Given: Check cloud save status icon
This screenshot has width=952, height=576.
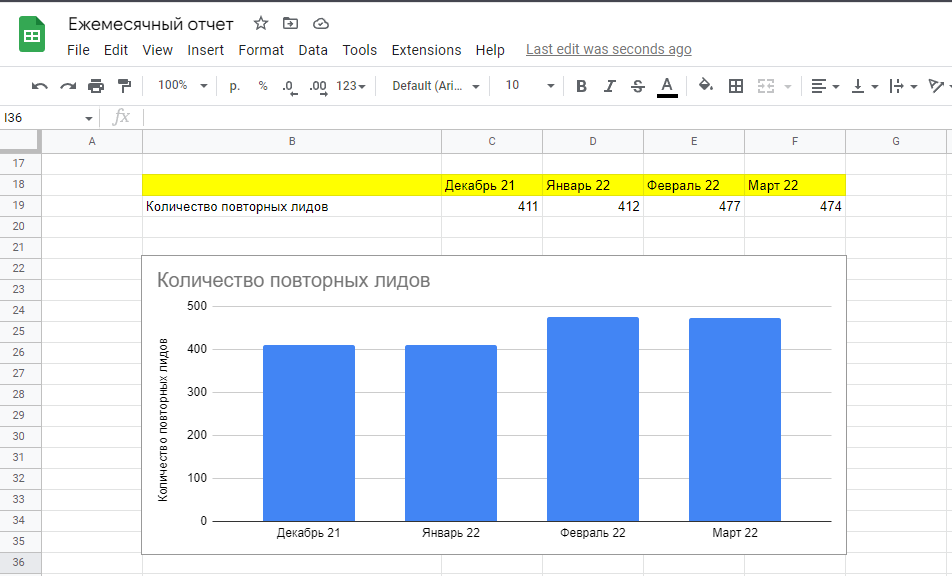Looking at the screenshot, I should coord(321,24).
